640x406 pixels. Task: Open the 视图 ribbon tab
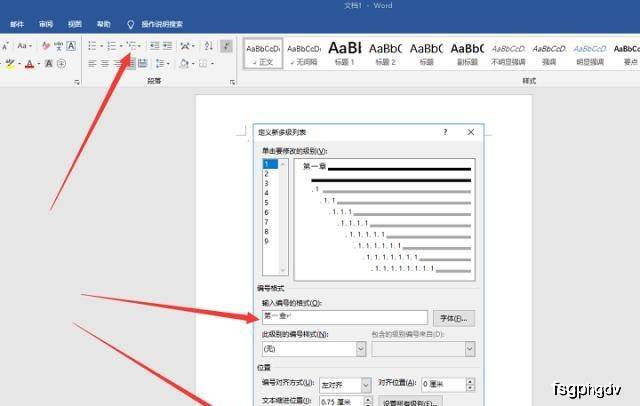(x=75, y=24)
